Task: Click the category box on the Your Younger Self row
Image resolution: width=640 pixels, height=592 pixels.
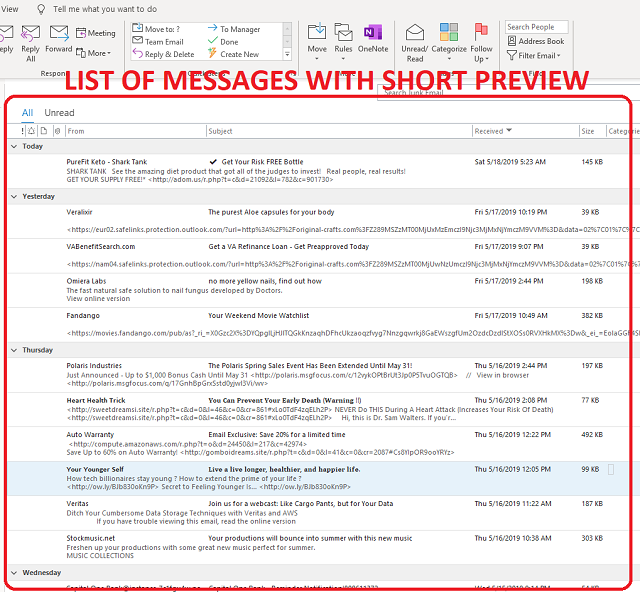Action: click(x=611, y=470)
